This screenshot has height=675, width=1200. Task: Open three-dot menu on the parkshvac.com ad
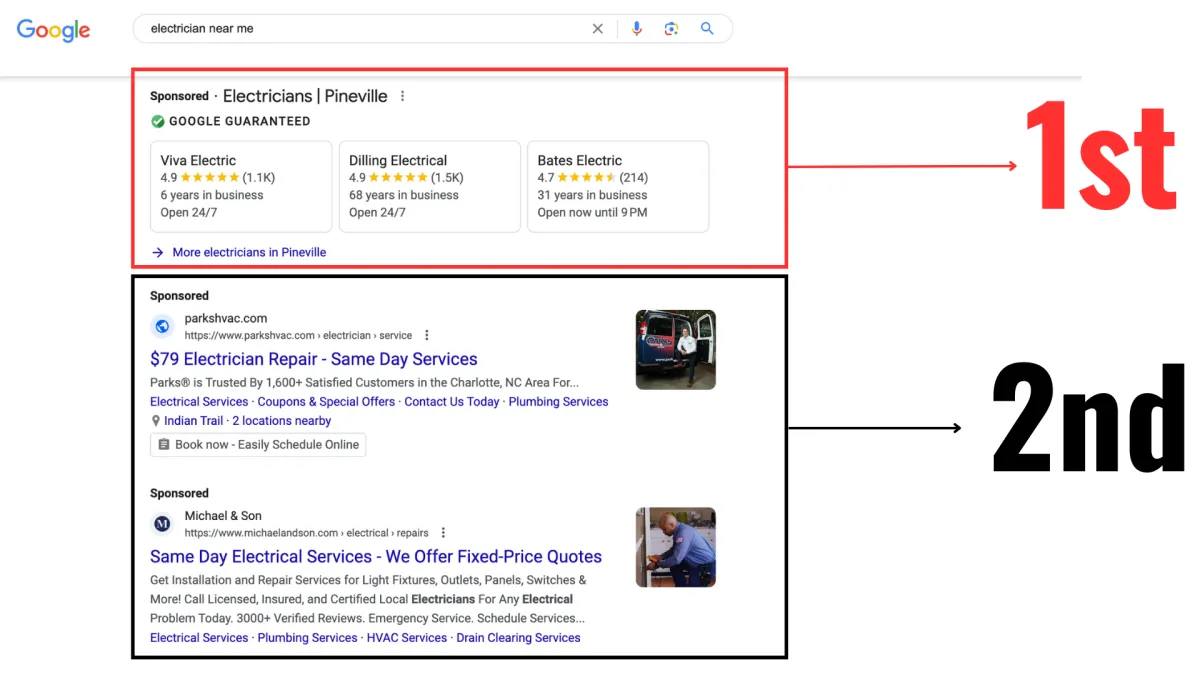coord(427,336)
